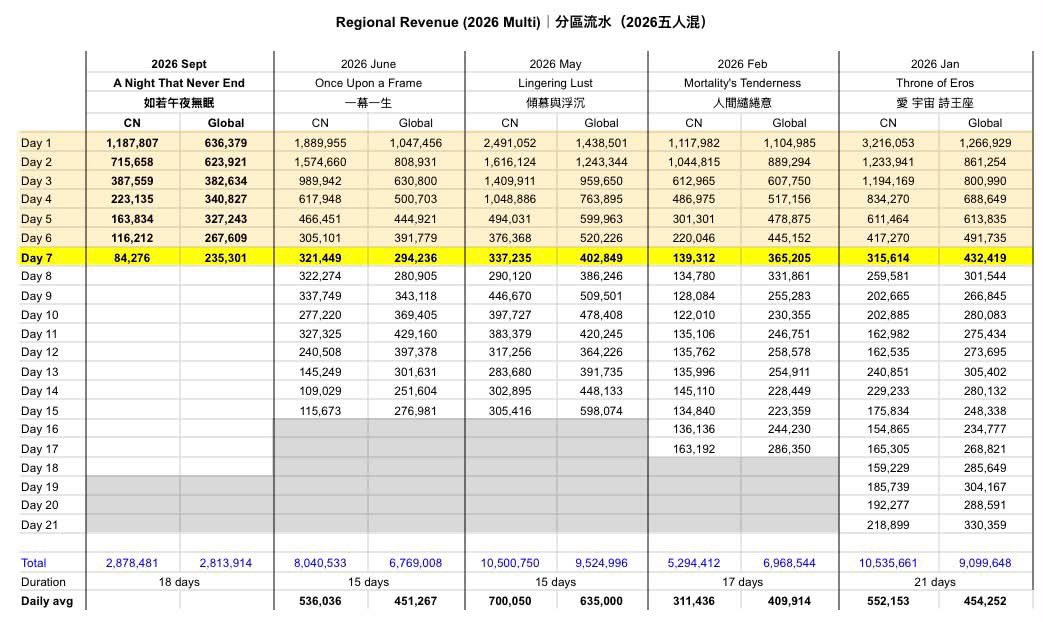Select the "Day 21" row label
The image size is (1043, 622).
click(39, 525)
